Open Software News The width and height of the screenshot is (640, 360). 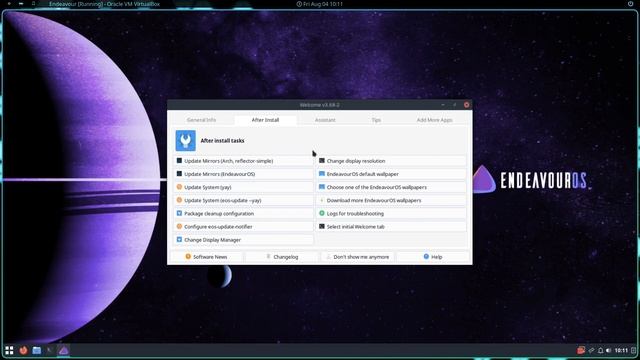click(x=206, y=257)
